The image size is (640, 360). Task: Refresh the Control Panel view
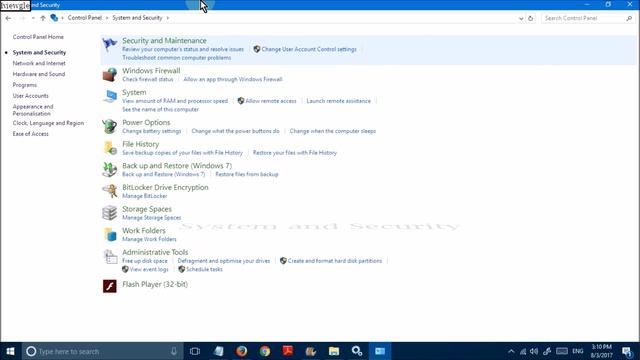pos(531,18)
